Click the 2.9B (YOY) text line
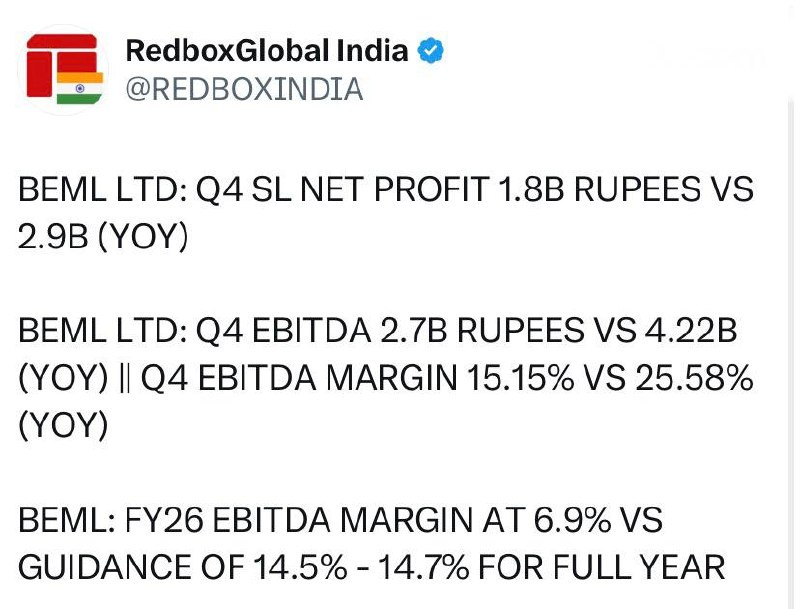The height and width of the screenshot is (609, 800). pyautogui.click(x=103, y=237)
